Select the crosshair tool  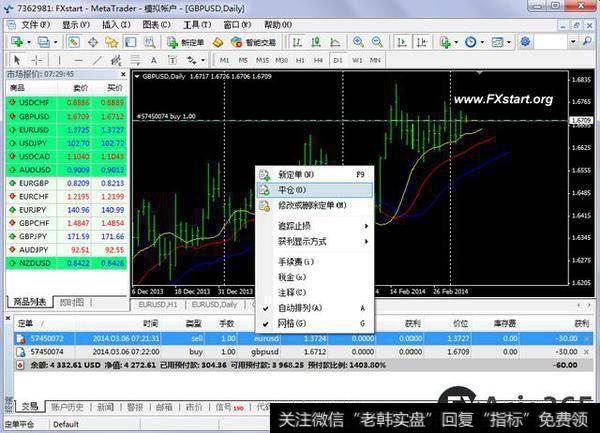click(37, 60)
